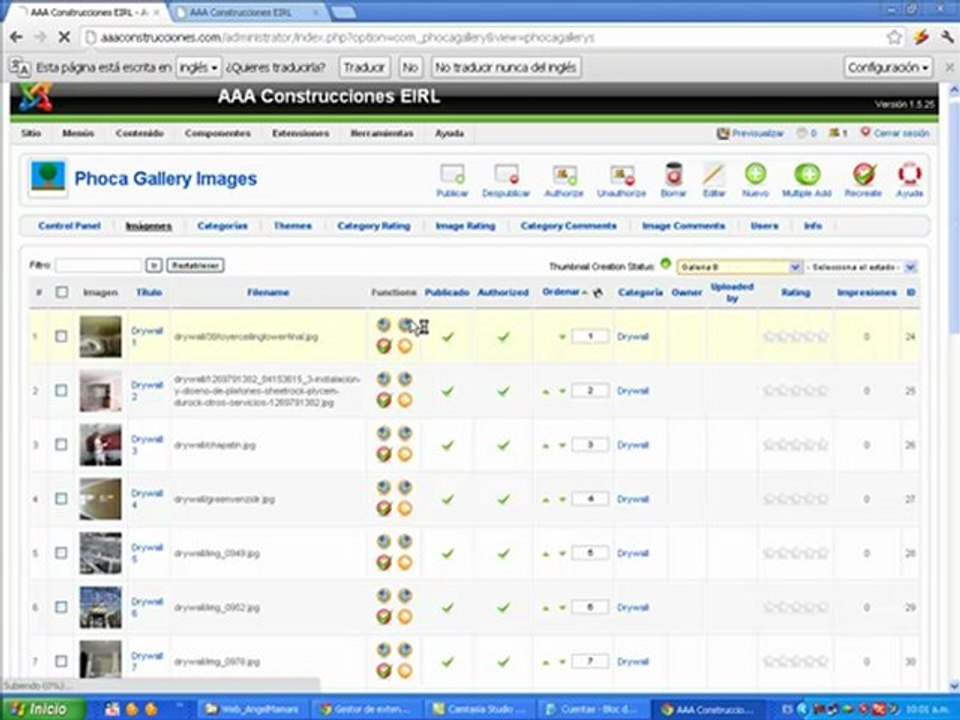This screenshot has width=960, height=720.
Task: Click No traducir nunca del inglés button
Action: 506,67
